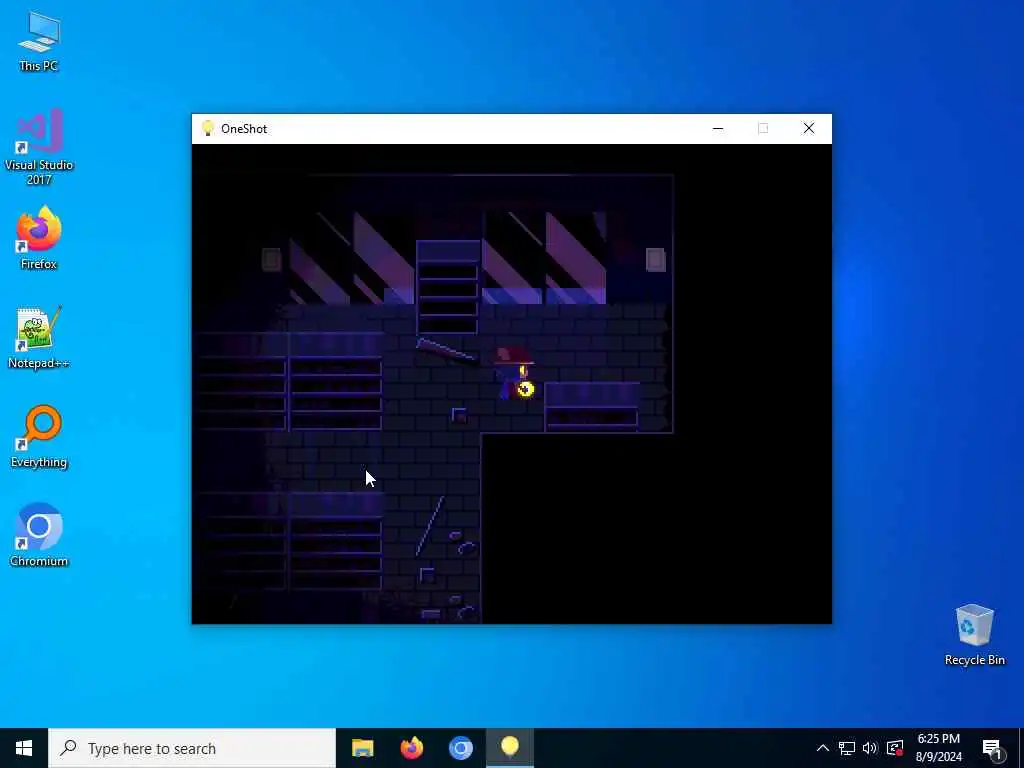
Task: Select the Notepad++ desktop shortcut
Action: tap(39, 336)
